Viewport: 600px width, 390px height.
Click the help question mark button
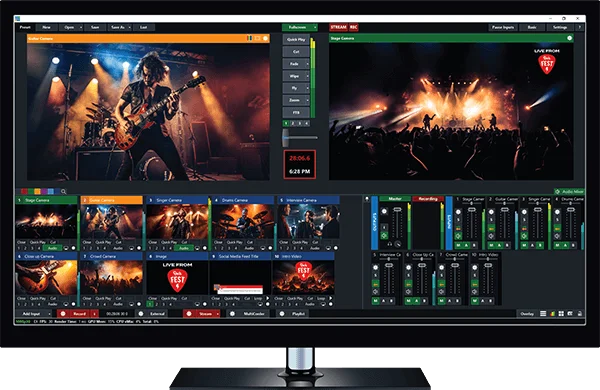pos(579,27)
